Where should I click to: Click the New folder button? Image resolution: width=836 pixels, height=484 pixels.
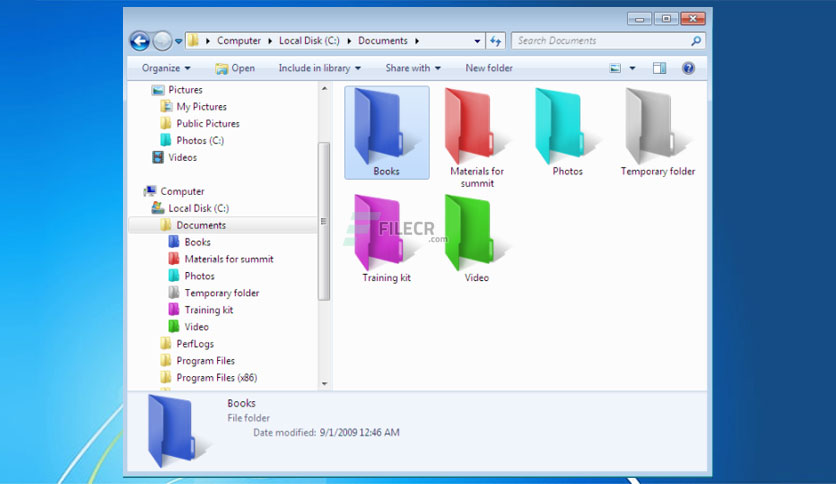point(489,68)
